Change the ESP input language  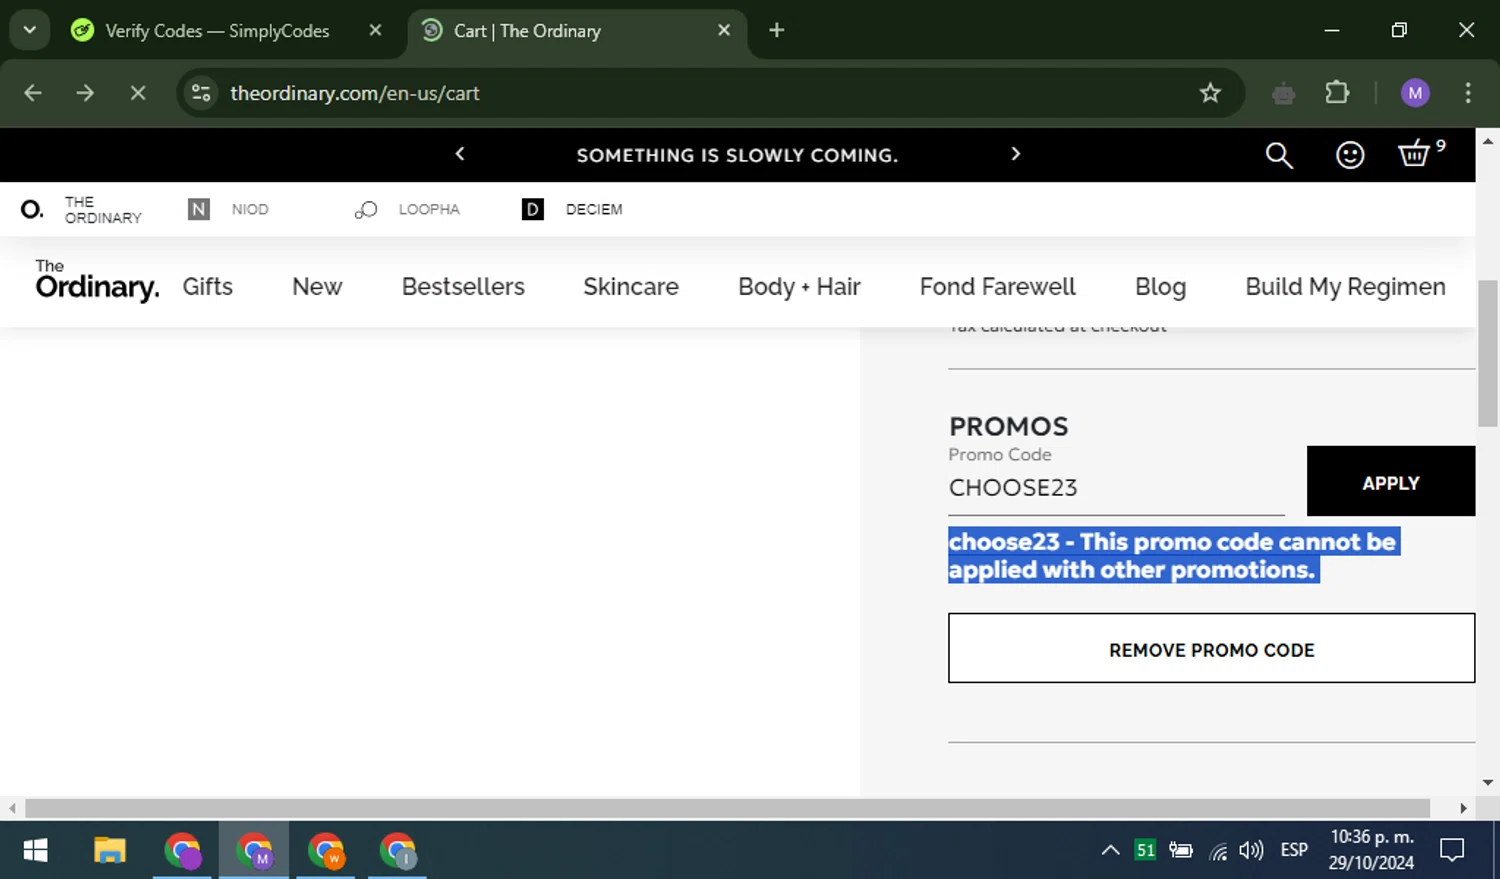pyautogui.click(x=1294, y=850)
